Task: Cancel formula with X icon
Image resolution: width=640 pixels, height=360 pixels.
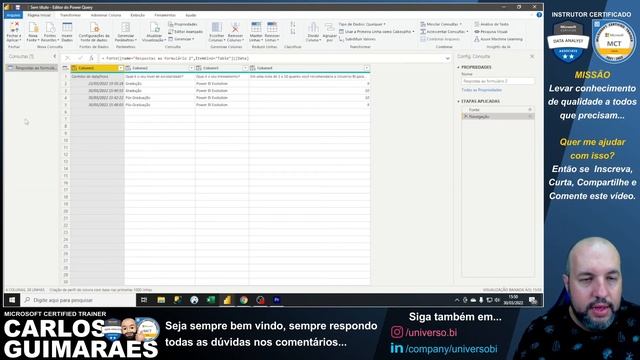Action: [x=68, y=58]
